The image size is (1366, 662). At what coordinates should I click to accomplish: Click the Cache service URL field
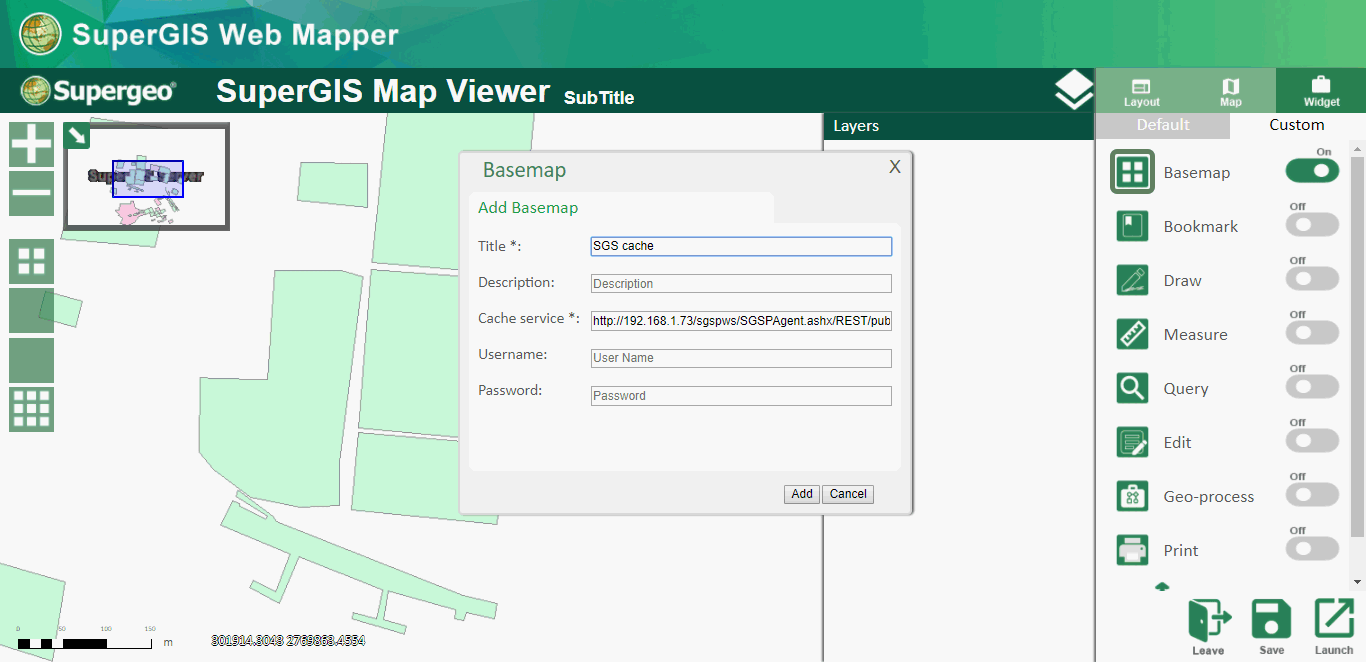coord(741,321)
